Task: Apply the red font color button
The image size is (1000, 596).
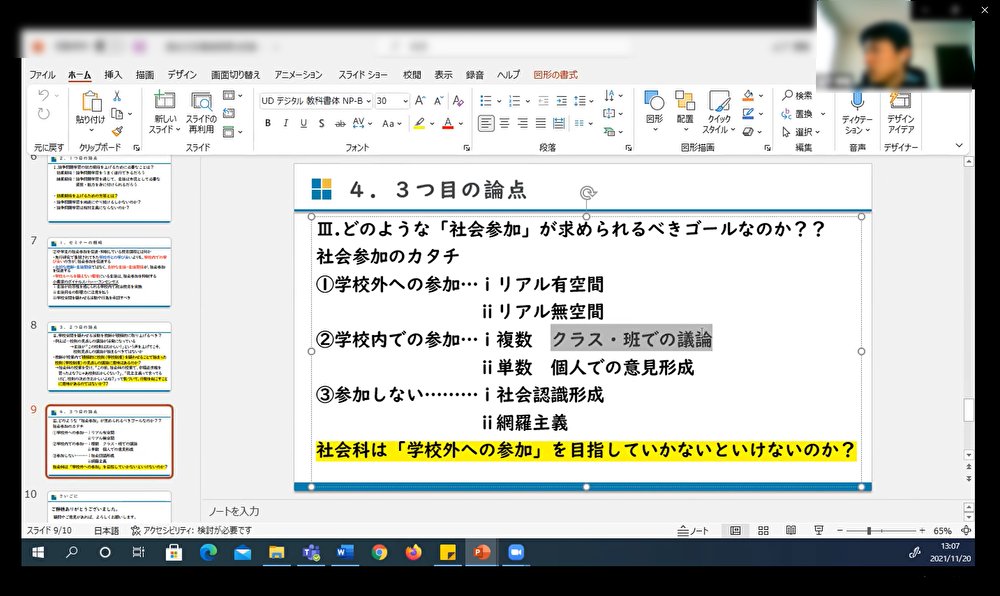Action: 448,123
